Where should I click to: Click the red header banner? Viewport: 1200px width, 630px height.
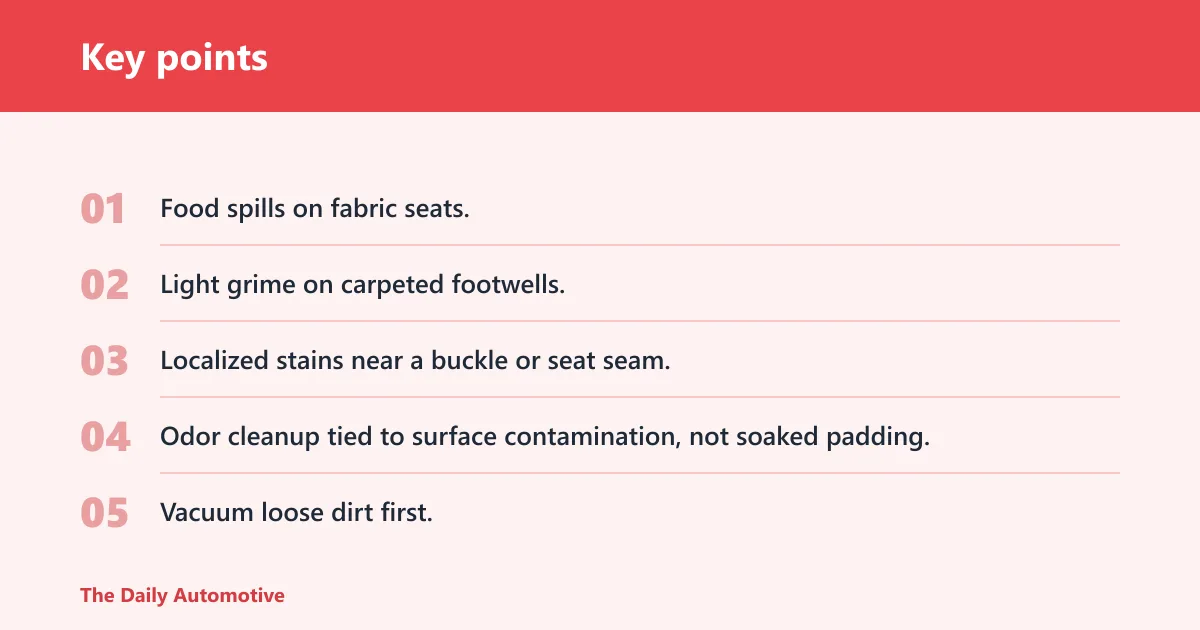(x=600, y=56)
